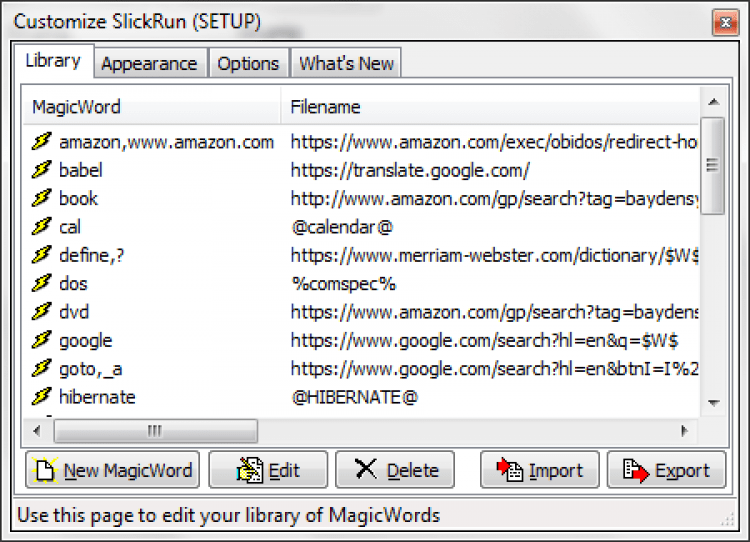Click the lightning icon beside amazon MagicWord
Screen dimensions: 750x542
click(x=42, y=142)
